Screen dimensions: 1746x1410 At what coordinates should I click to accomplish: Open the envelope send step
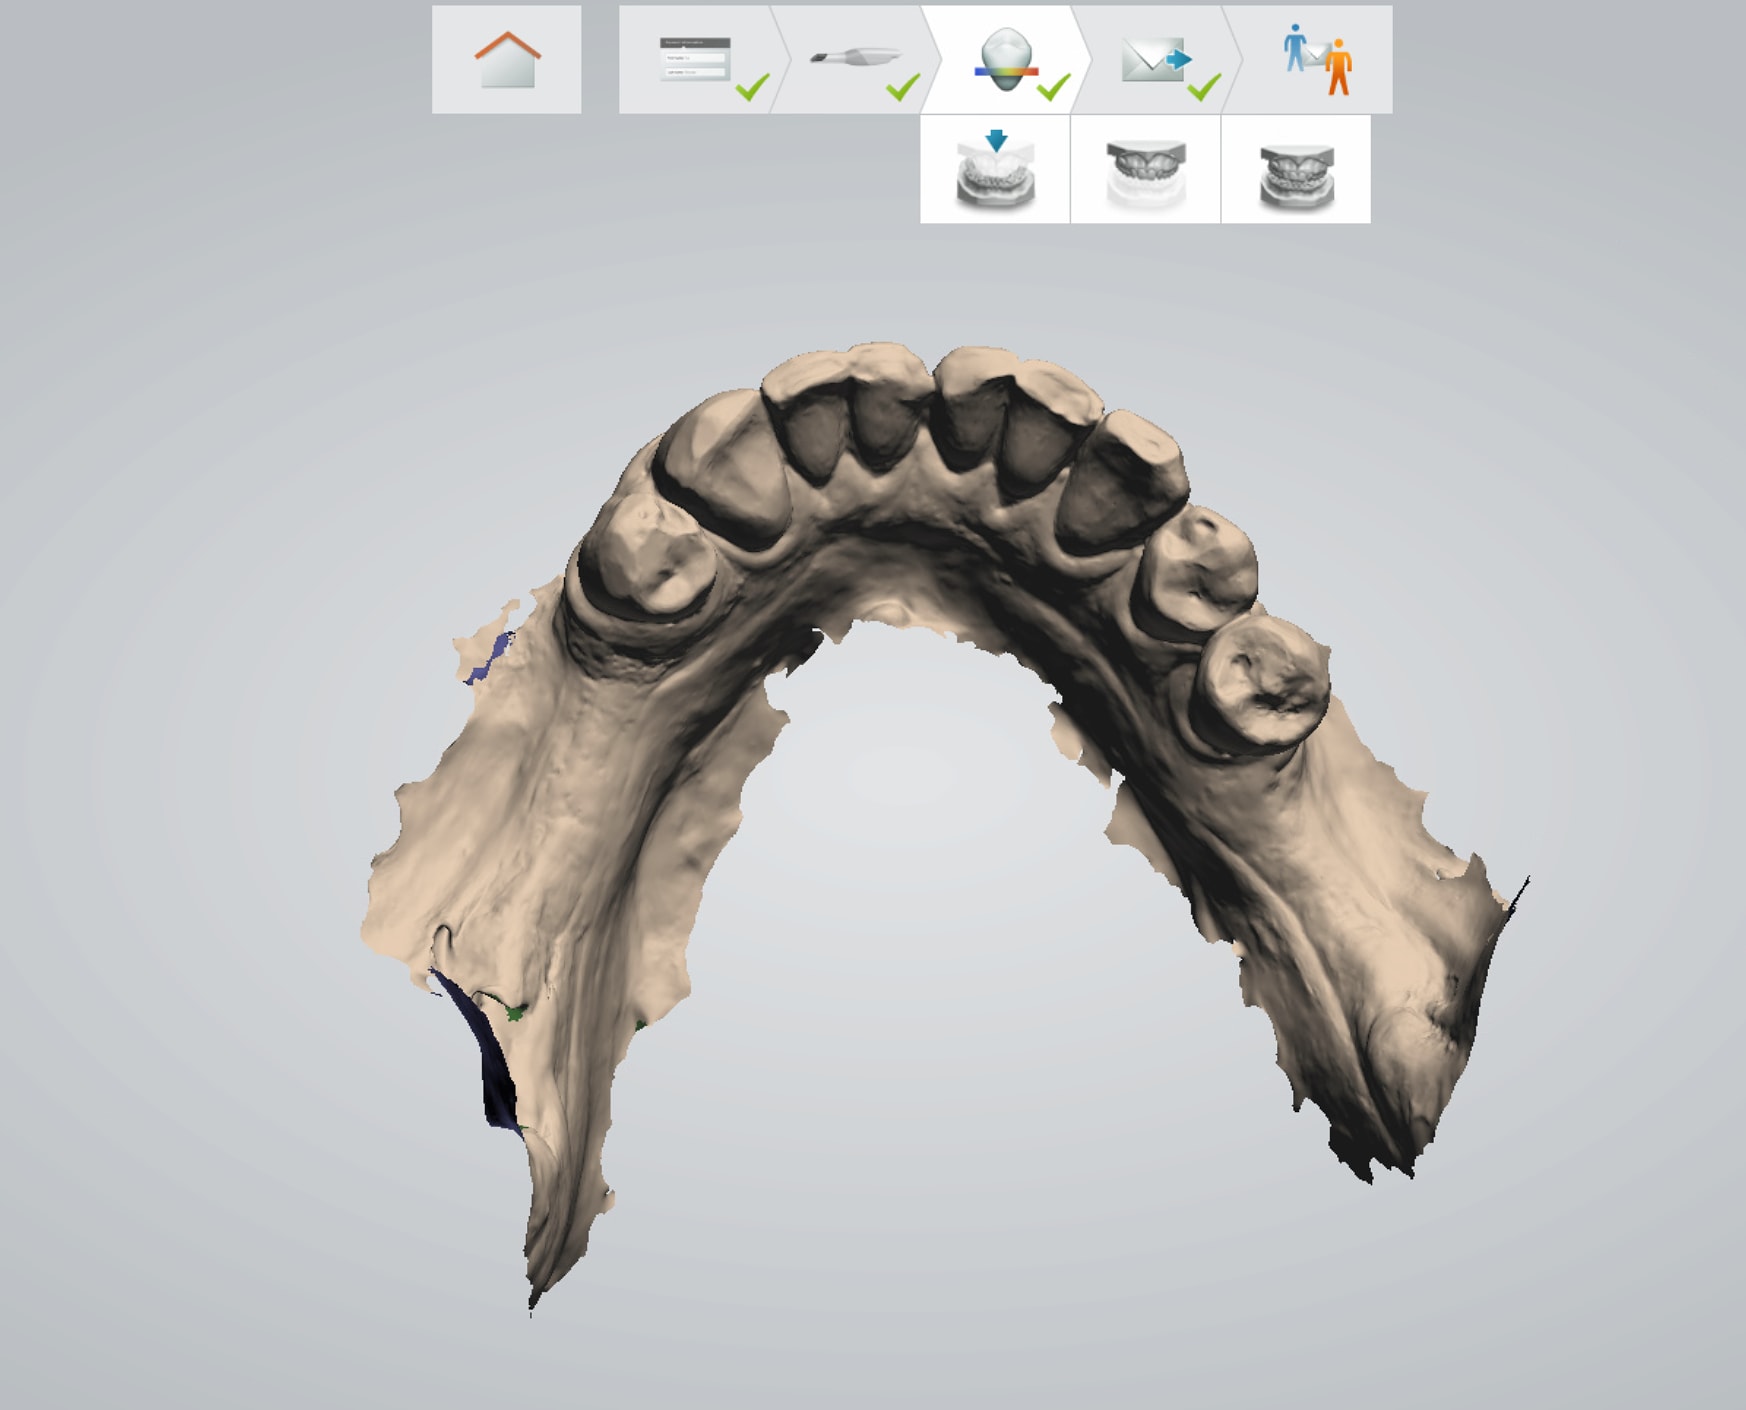(x=1155, y=60)
